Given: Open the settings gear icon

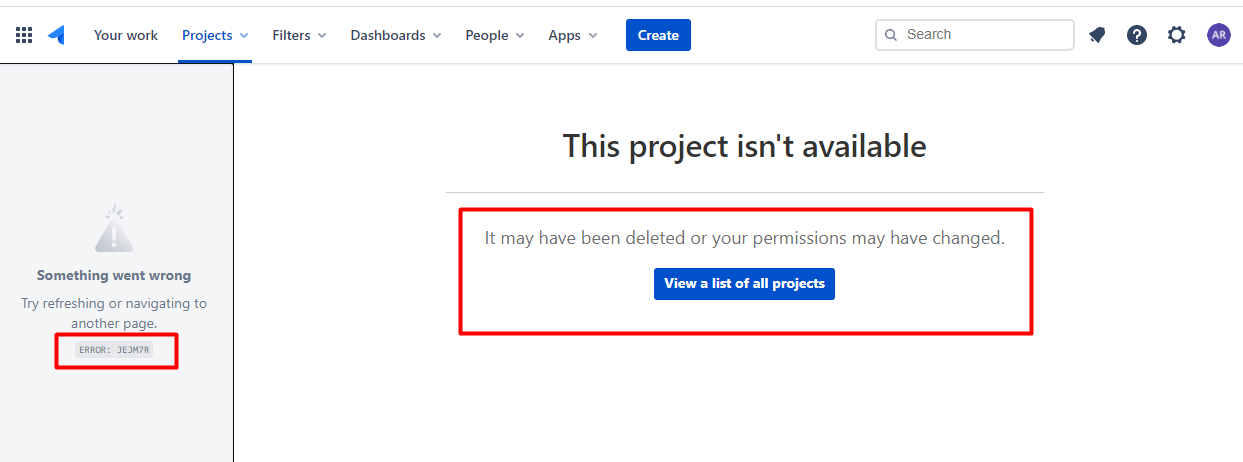Looking at the screenshot, I should pyautogui.click(x=1177, y=35).
